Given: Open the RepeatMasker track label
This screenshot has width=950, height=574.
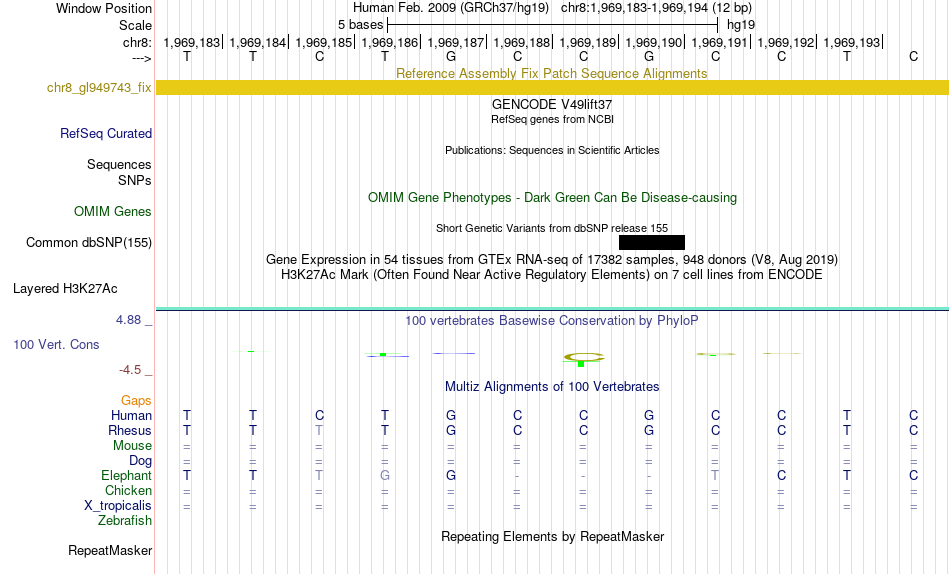Looking at the screenshot, I should (x=110, y=550).
